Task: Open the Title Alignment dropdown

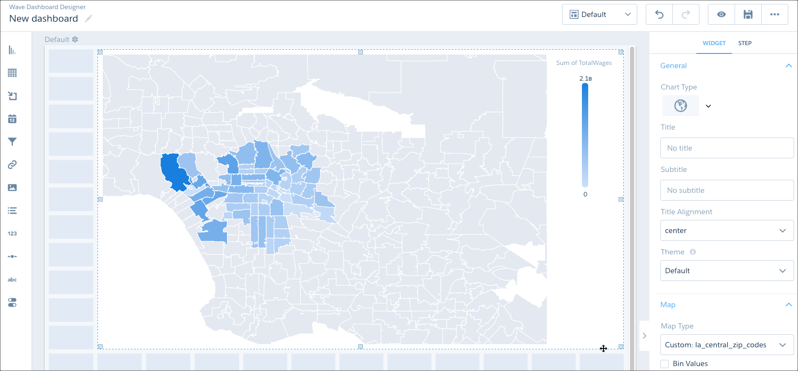Action: (726, 231)
